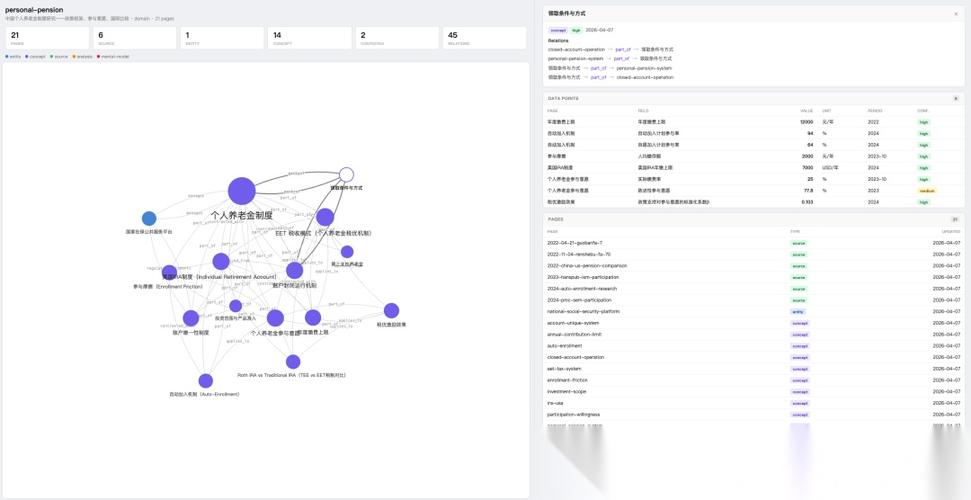This screenshot has width=971, height=500.
Task: Select the 账户唯一性制度 graph node
Action: point(191,318)
